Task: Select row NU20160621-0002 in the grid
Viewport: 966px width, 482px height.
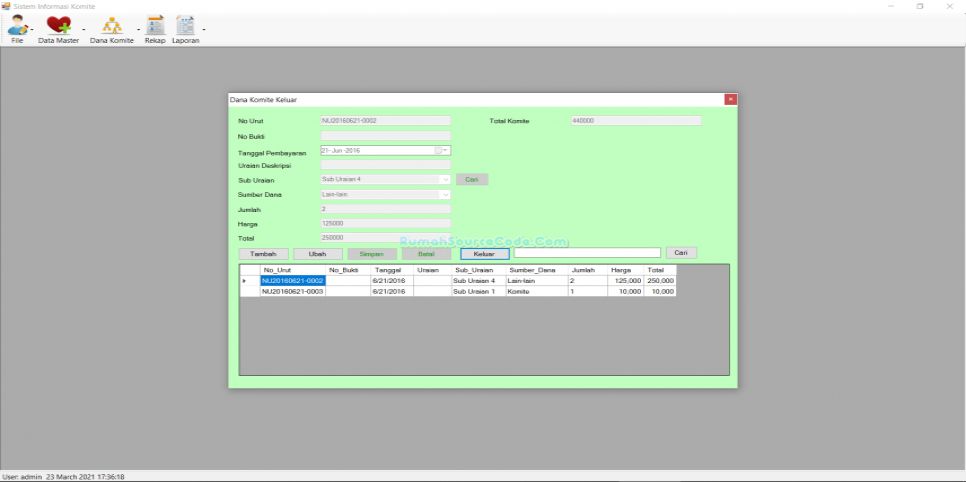Action: [292, 281]
